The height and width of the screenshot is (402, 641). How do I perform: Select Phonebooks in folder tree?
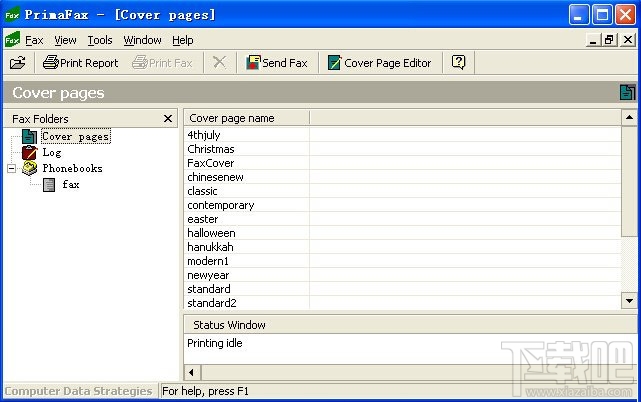[x=72, y=168]
